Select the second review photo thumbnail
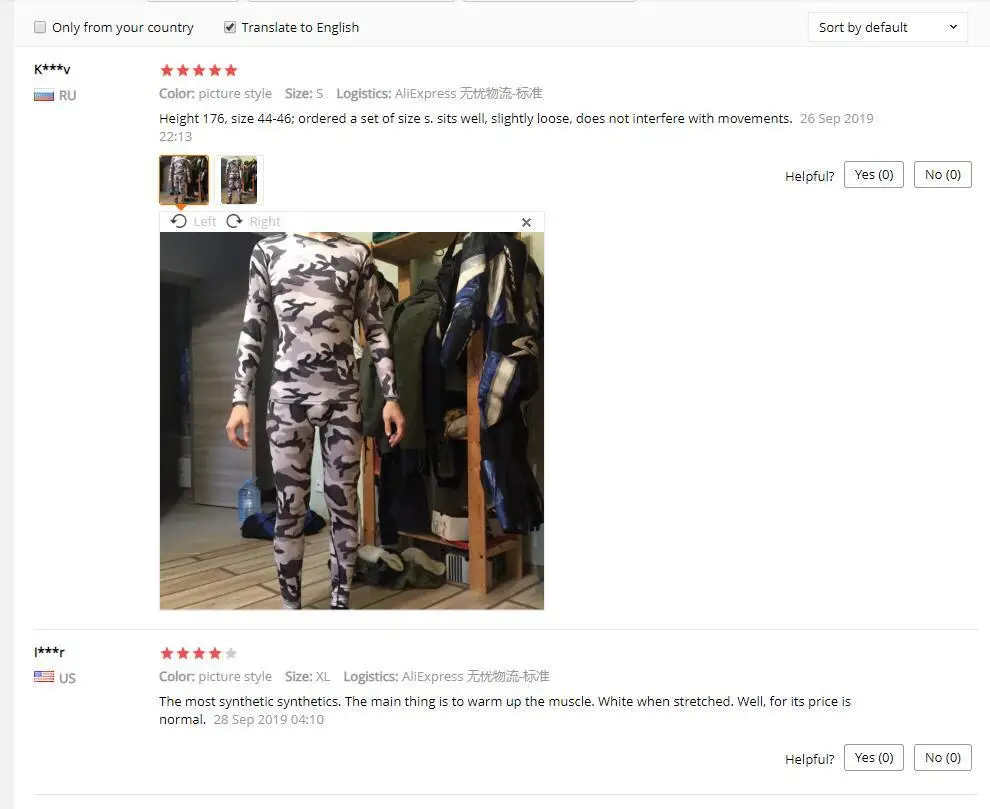The height and width of the screenshot is (809, 990). 239,180
